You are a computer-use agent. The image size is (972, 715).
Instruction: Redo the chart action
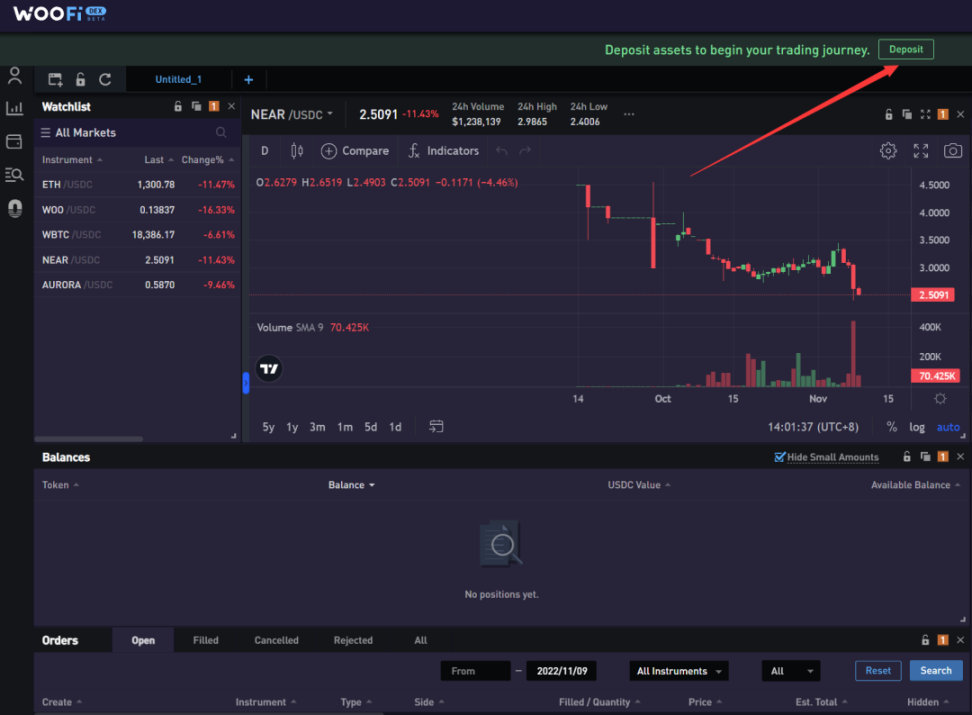coord(525,151)
